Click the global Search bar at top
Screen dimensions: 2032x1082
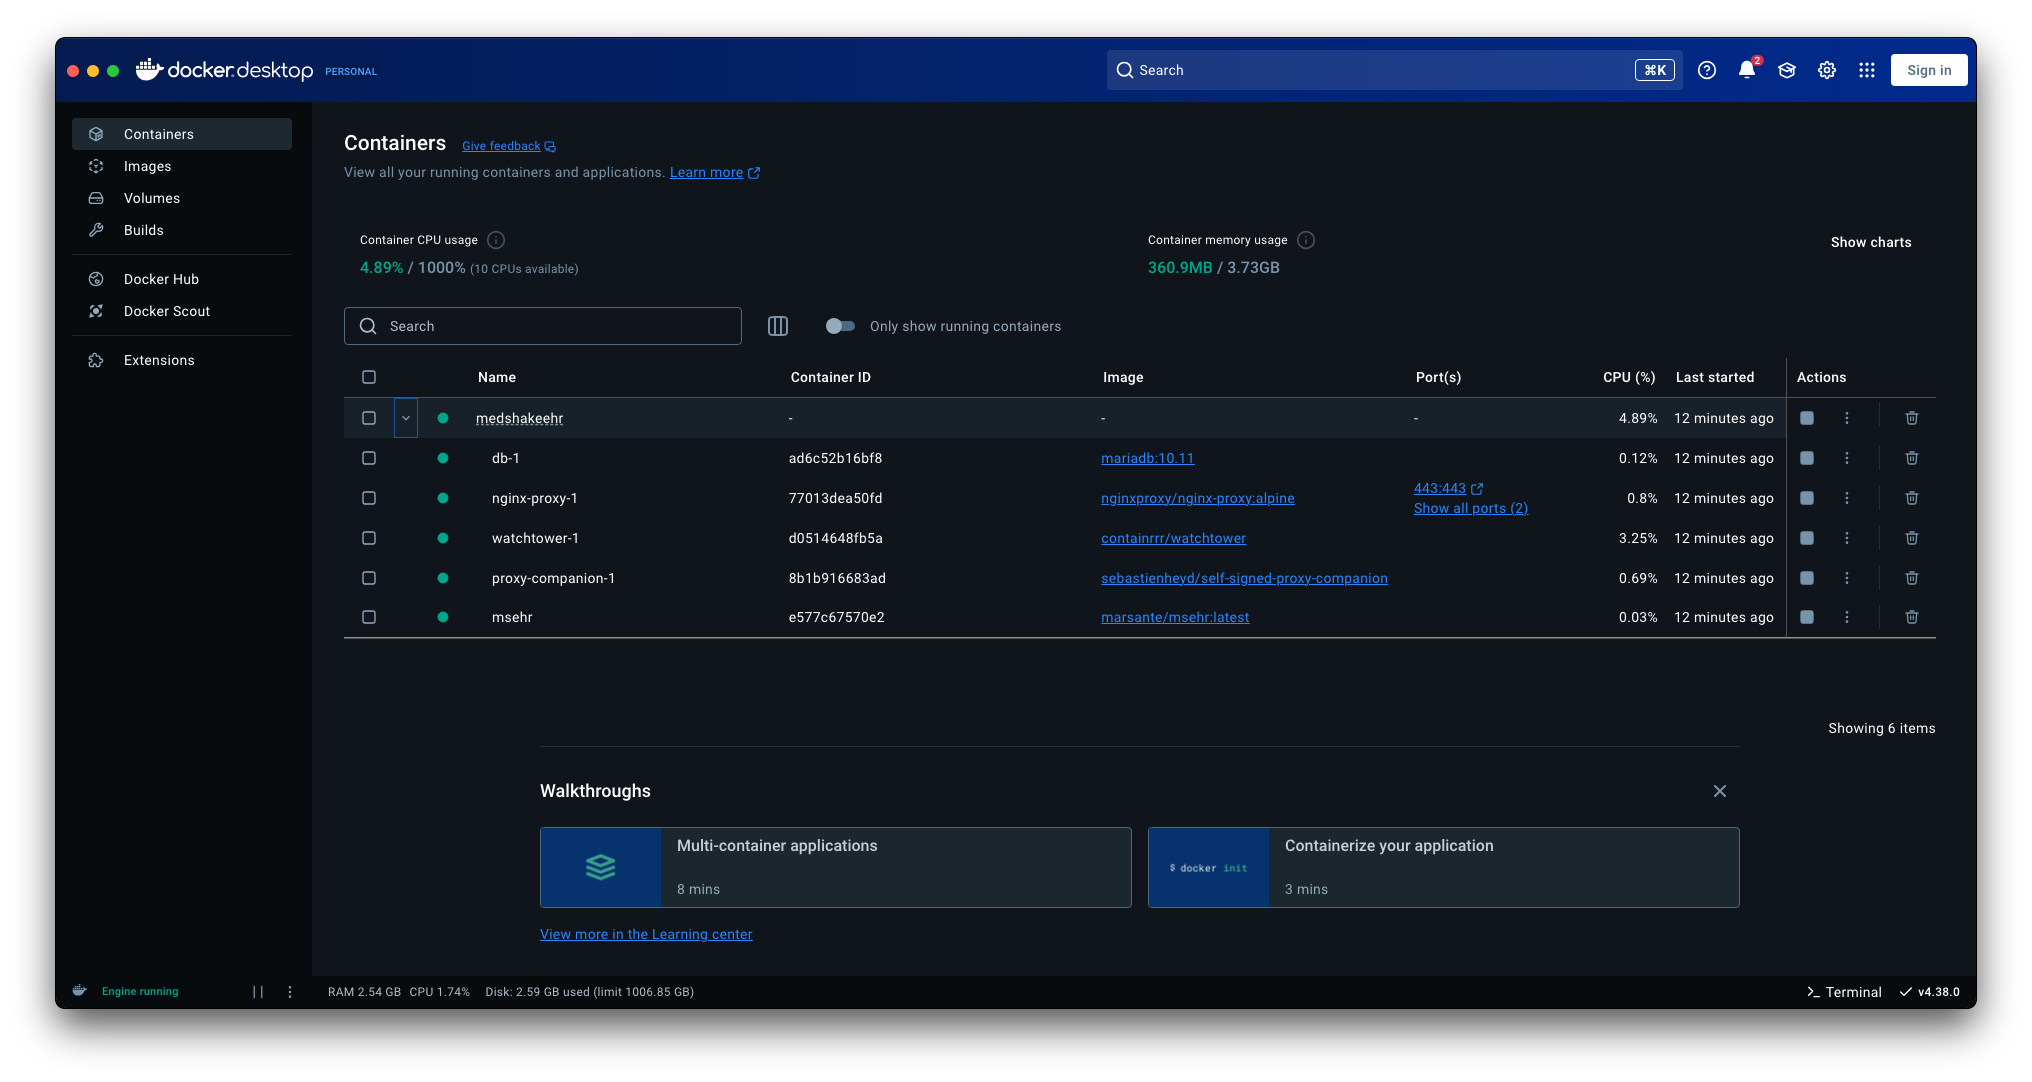tap(1395, 70)
